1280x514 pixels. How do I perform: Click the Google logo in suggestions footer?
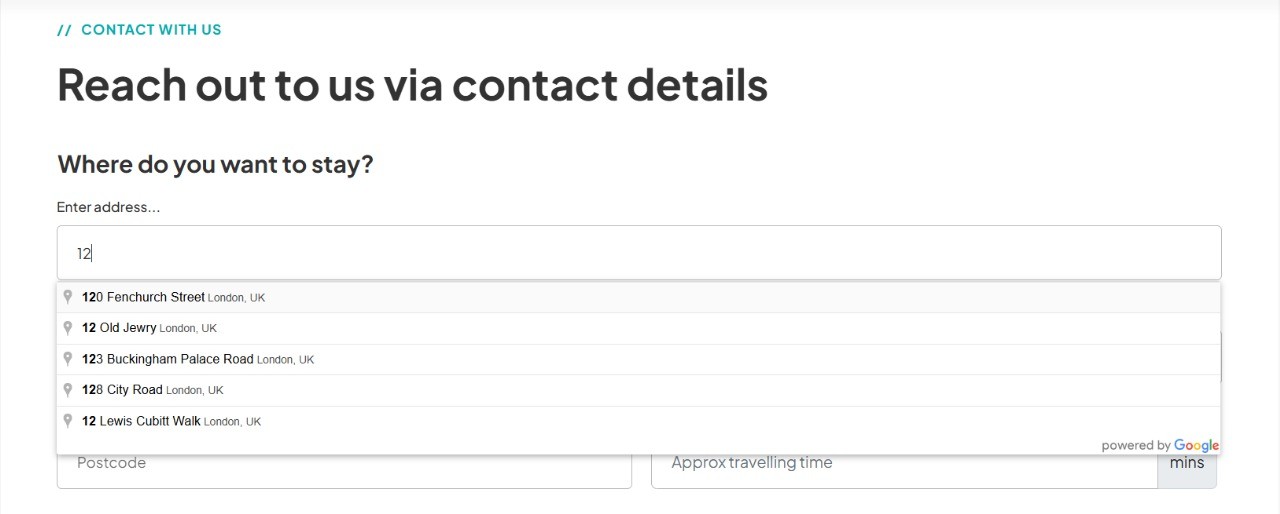[1196, 446]
